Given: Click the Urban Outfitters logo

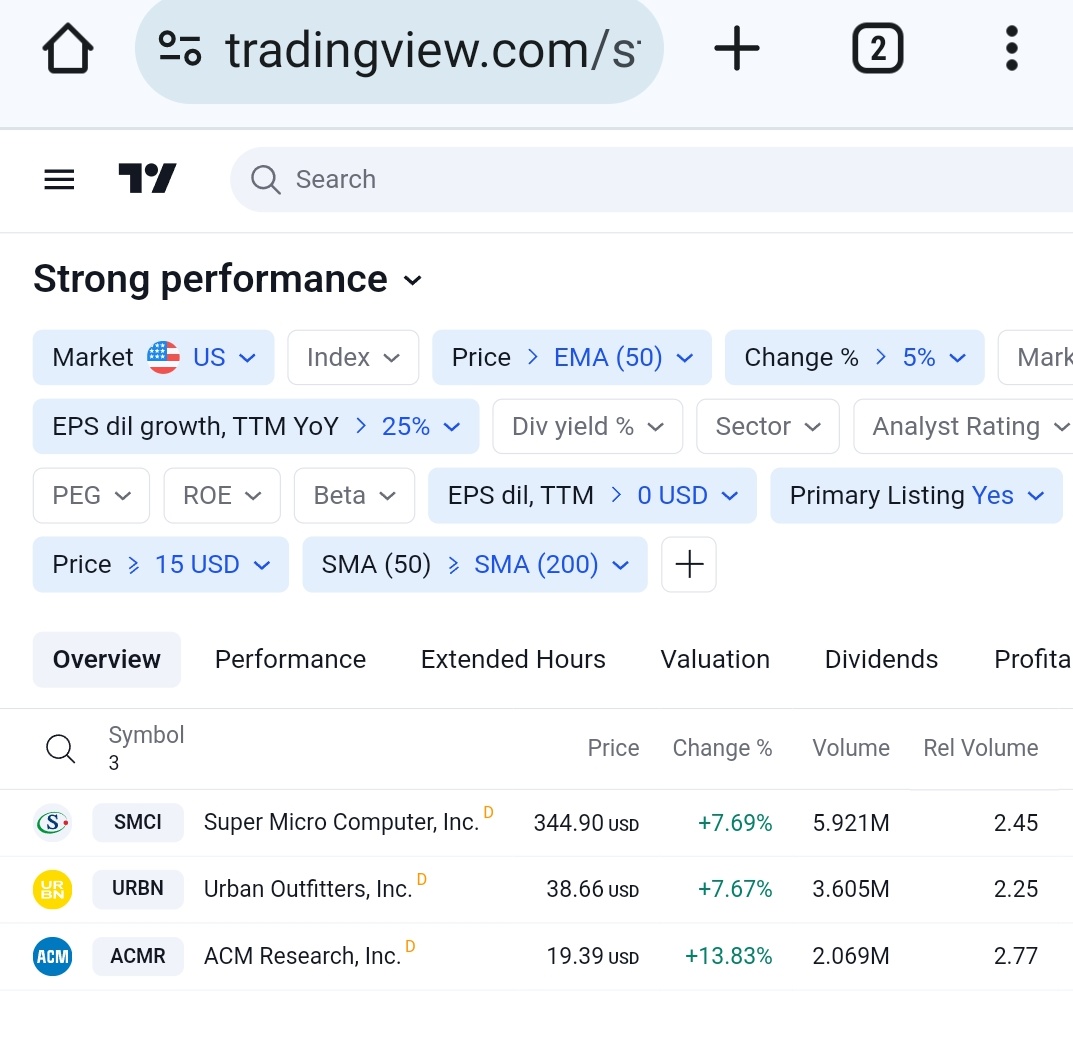Looking at the screenshot, I should [x=53, y=889].
